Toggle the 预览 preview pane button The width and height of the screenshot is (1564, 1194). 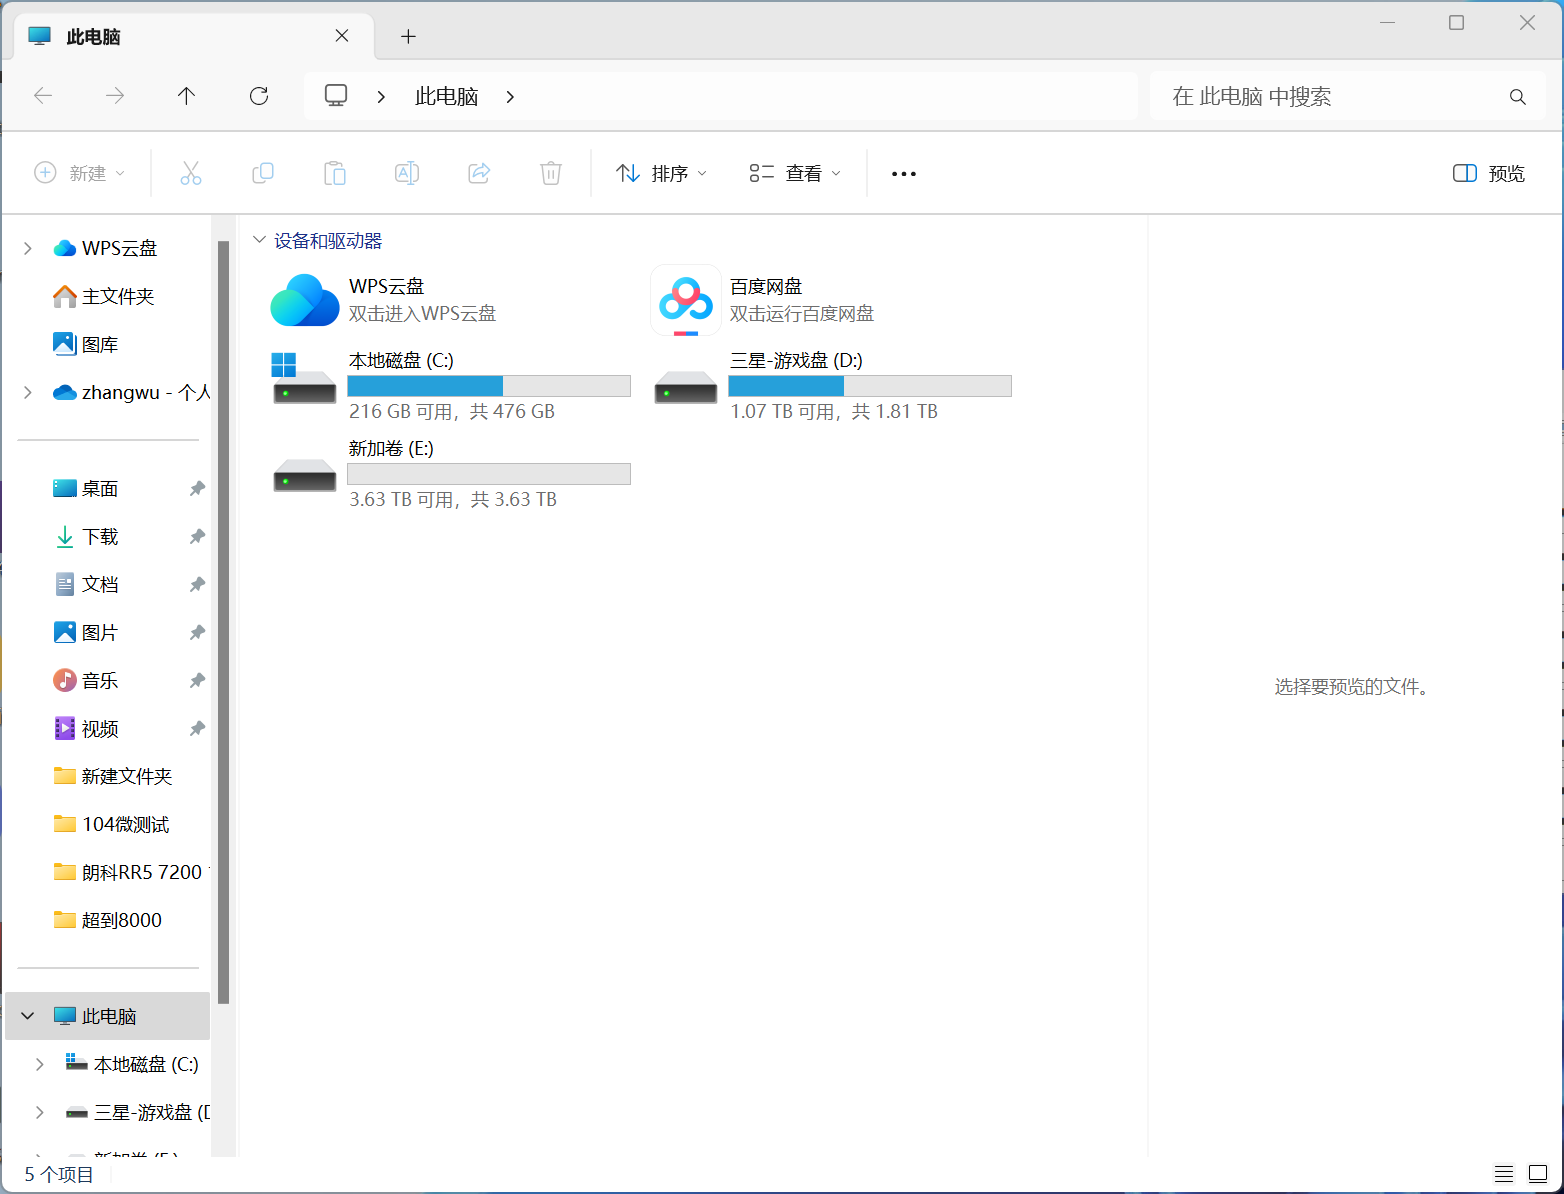[1488, 173]
